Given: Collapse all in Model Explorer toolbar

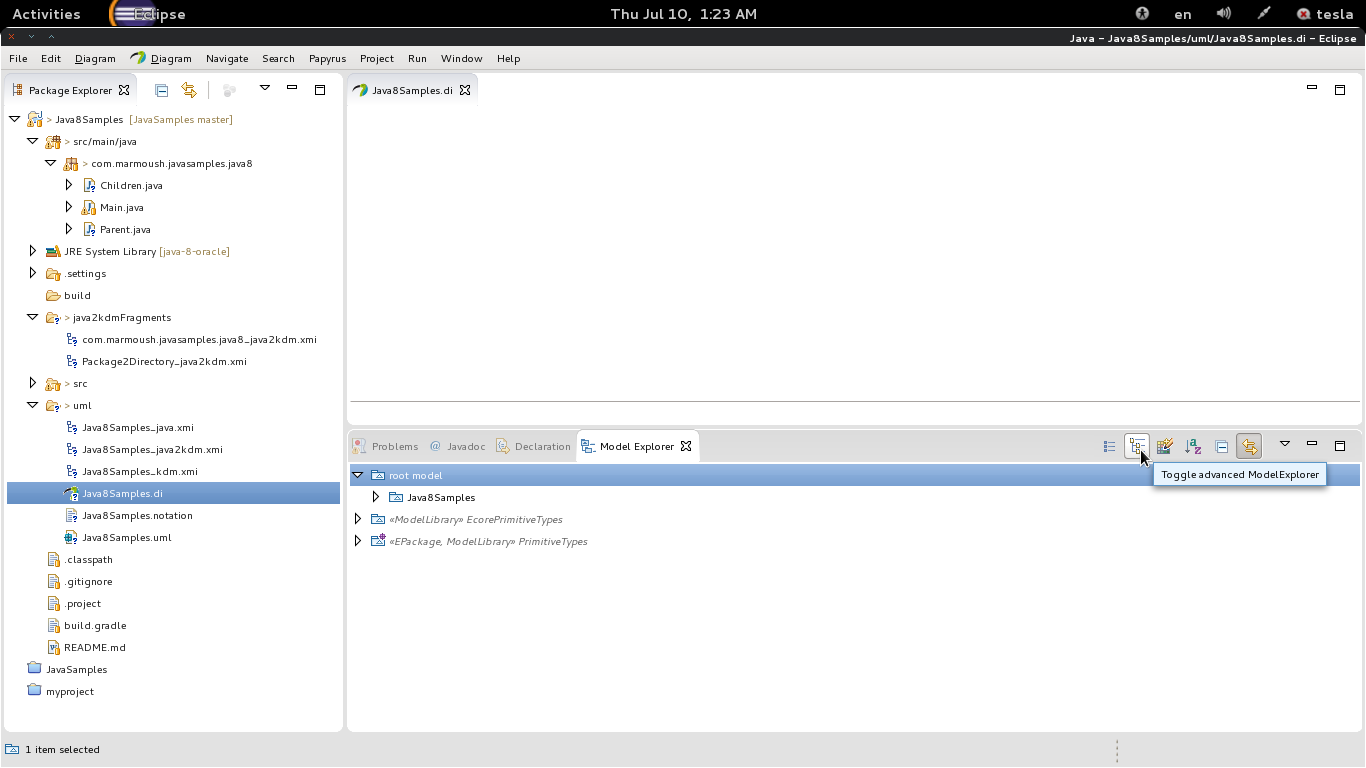Looking at the screenshot, I should [x=1221, y=446].
